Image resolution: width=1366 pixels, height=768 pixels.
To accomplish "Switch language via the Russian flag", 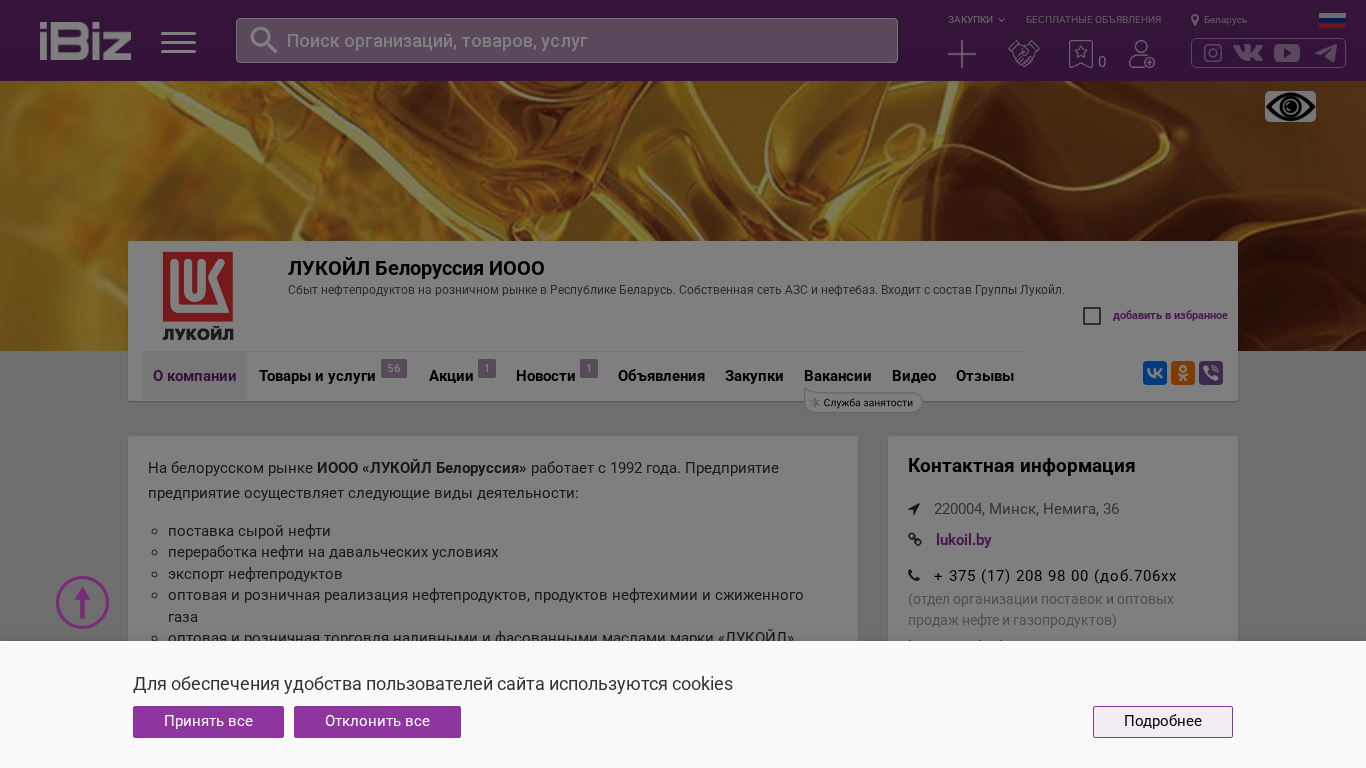I will [1332, 20].
